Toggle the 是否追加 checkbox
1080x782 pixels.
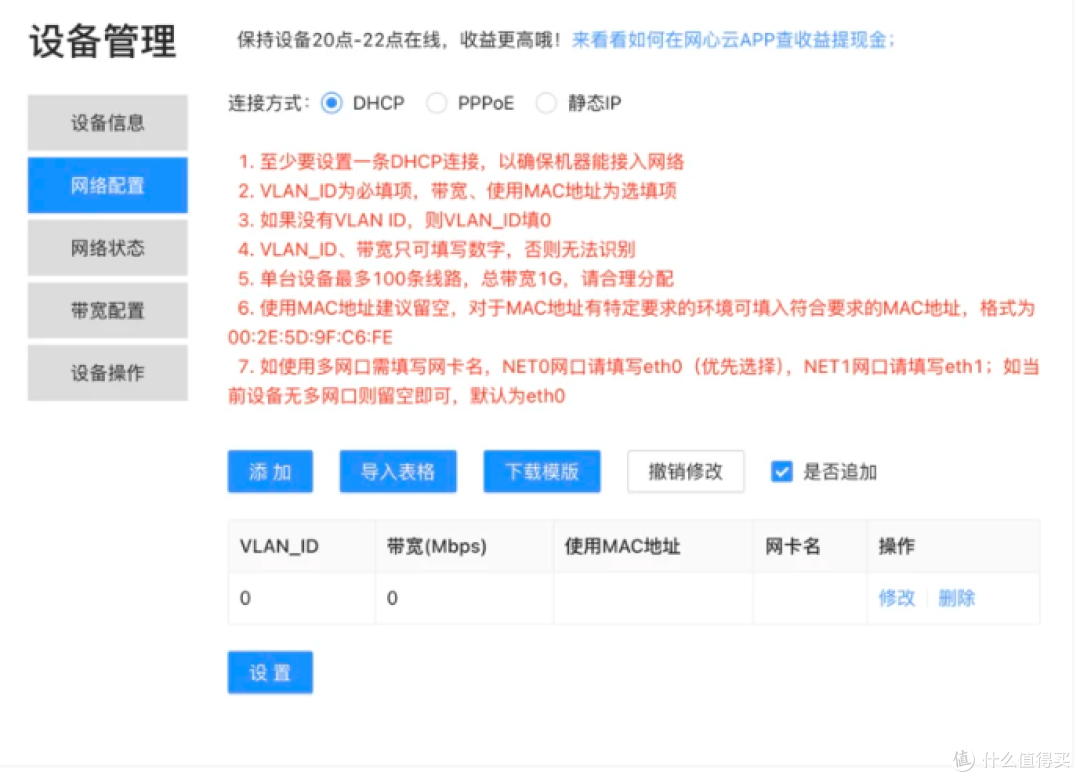pos(781,472)
